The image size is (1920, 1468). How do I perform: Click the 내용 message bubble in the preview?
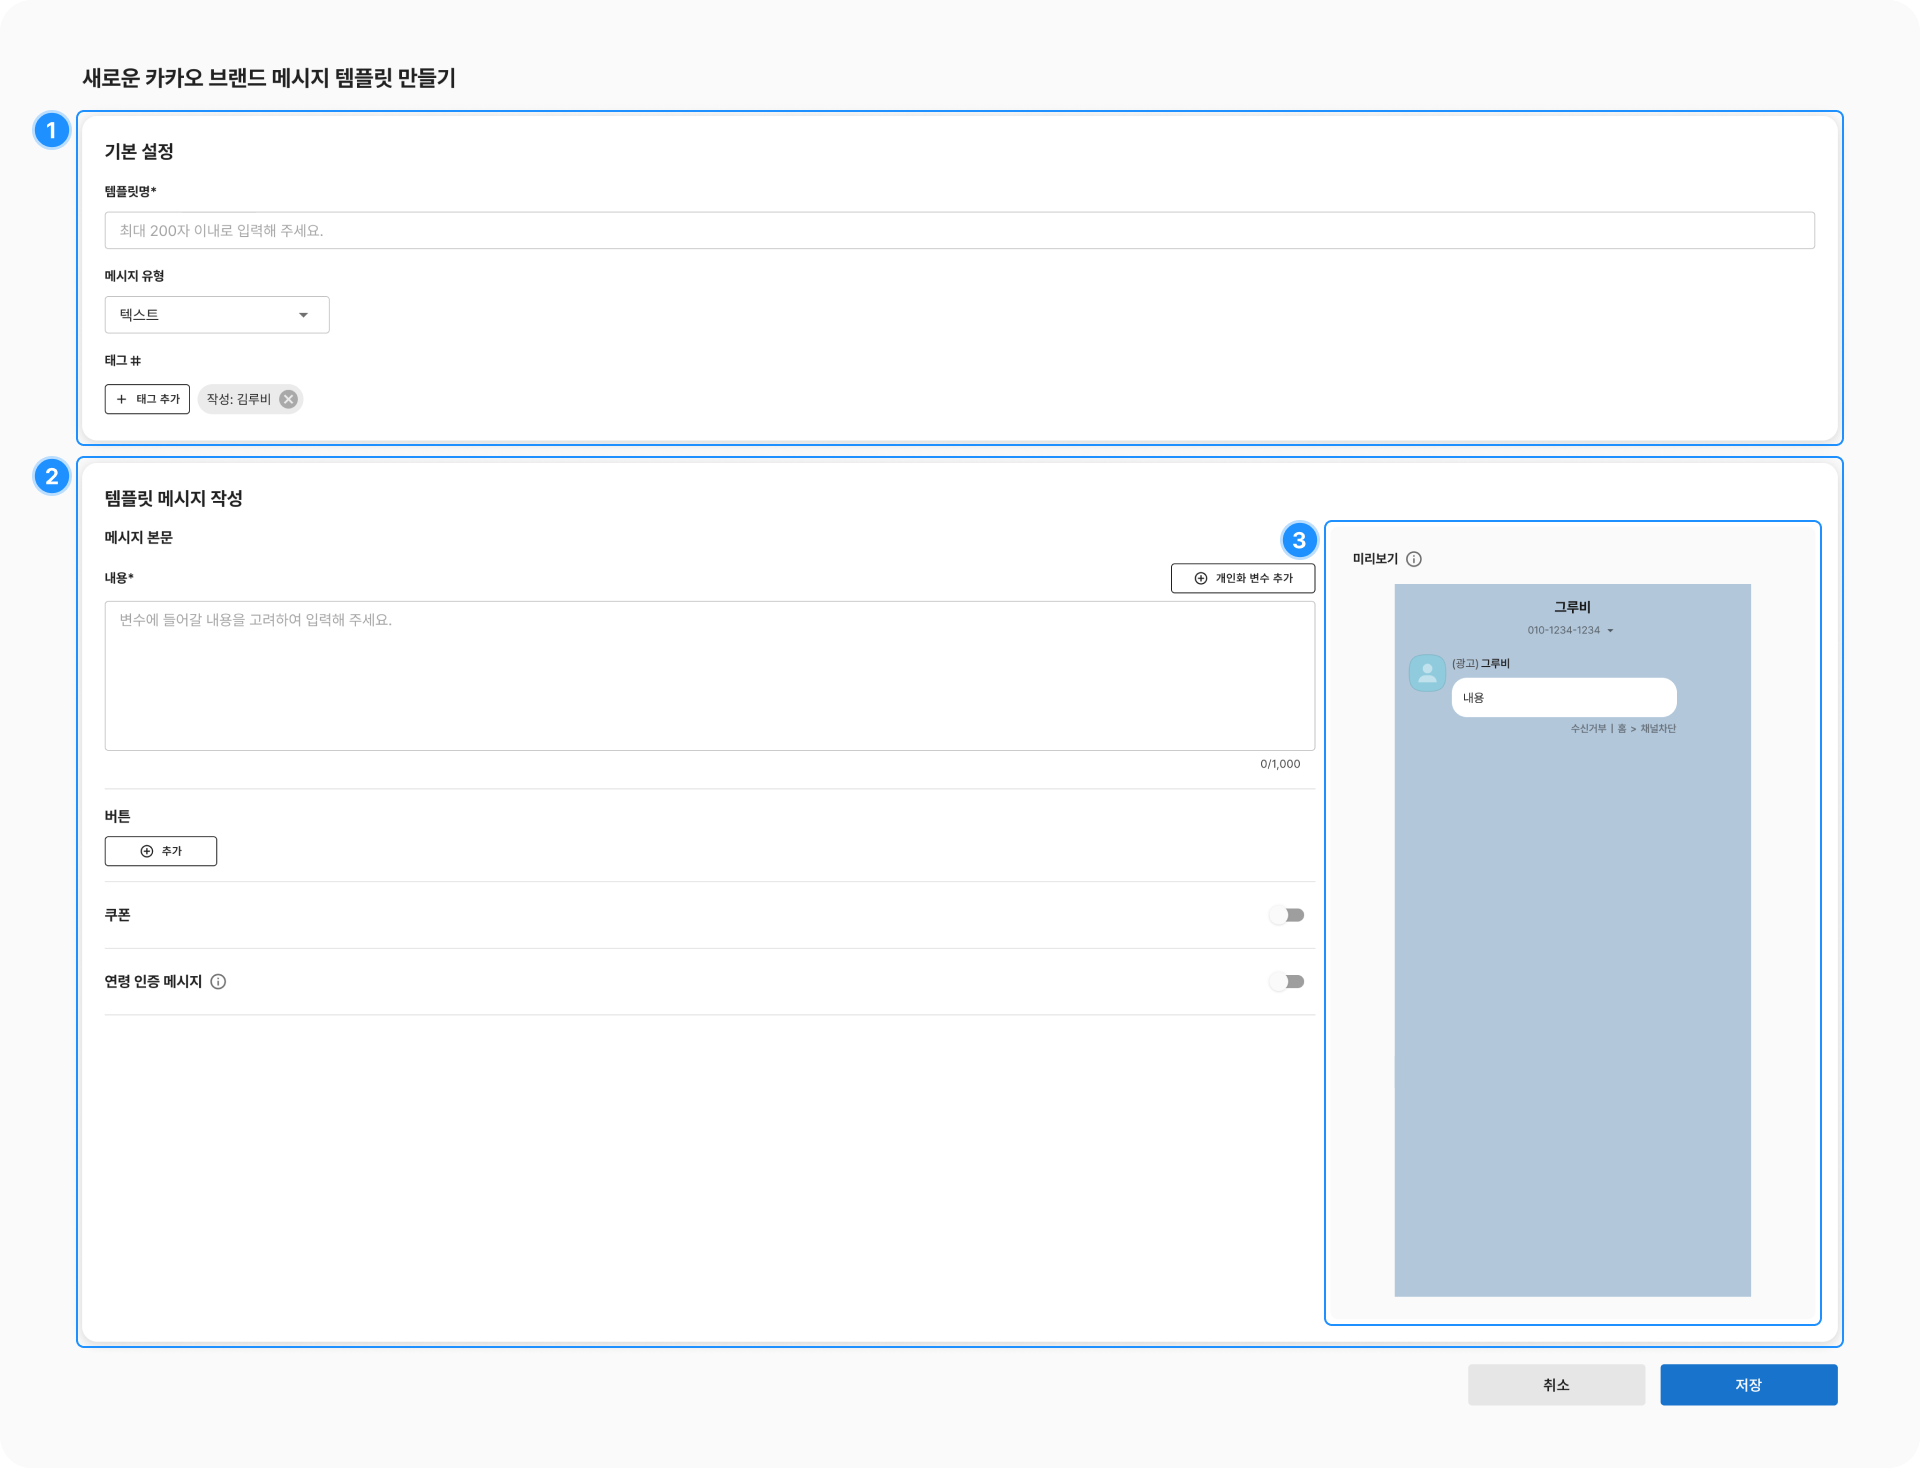pos(1563,698)
